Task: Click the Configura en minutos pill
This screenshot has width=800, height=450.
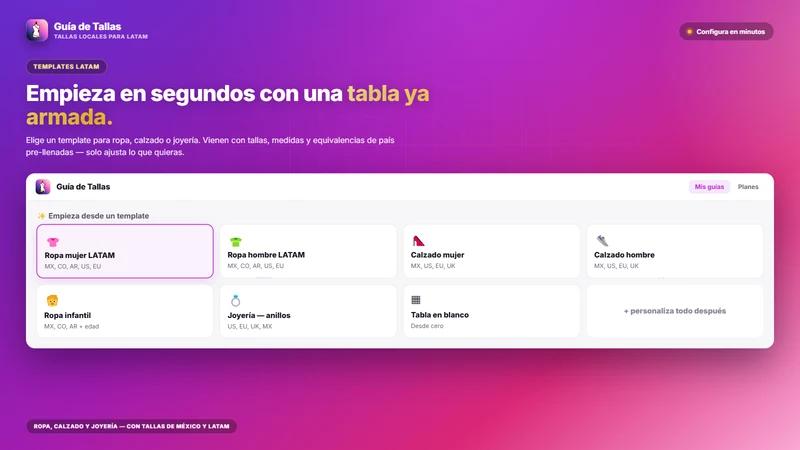Action: [x=726, y=32]
